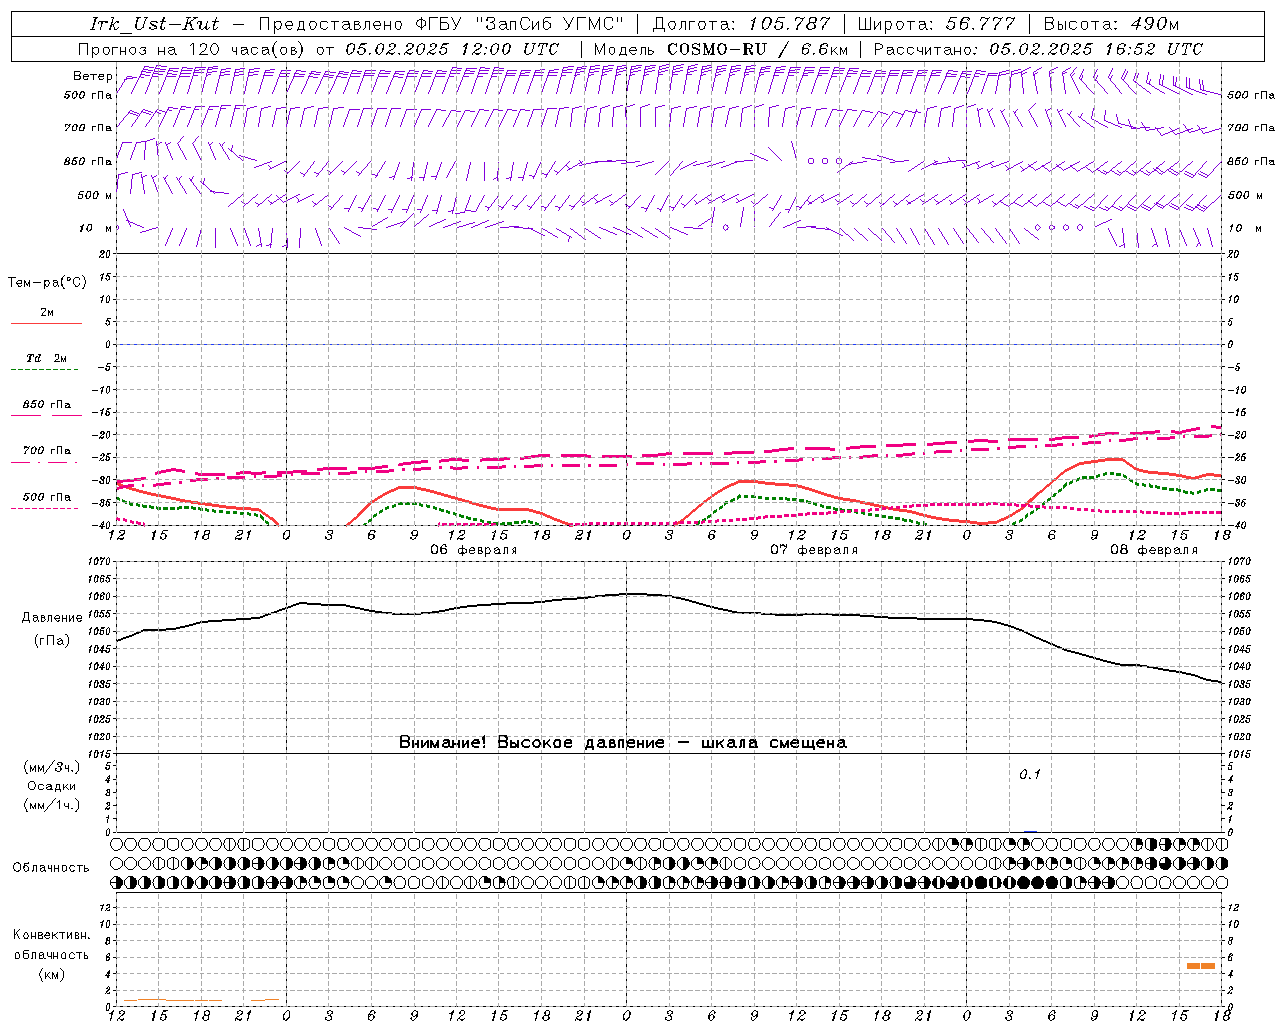Click the Td 2м legend entry

(47, 358)
